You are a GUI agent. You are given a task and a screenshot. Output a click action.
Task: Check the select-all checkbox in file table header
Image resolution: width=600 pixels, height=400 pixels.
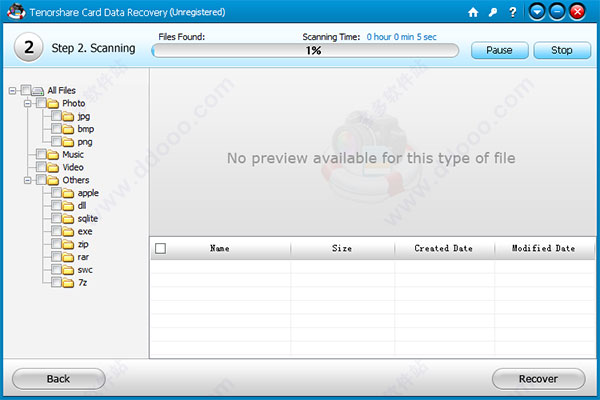pyautogui.click(x=160, y=248)
